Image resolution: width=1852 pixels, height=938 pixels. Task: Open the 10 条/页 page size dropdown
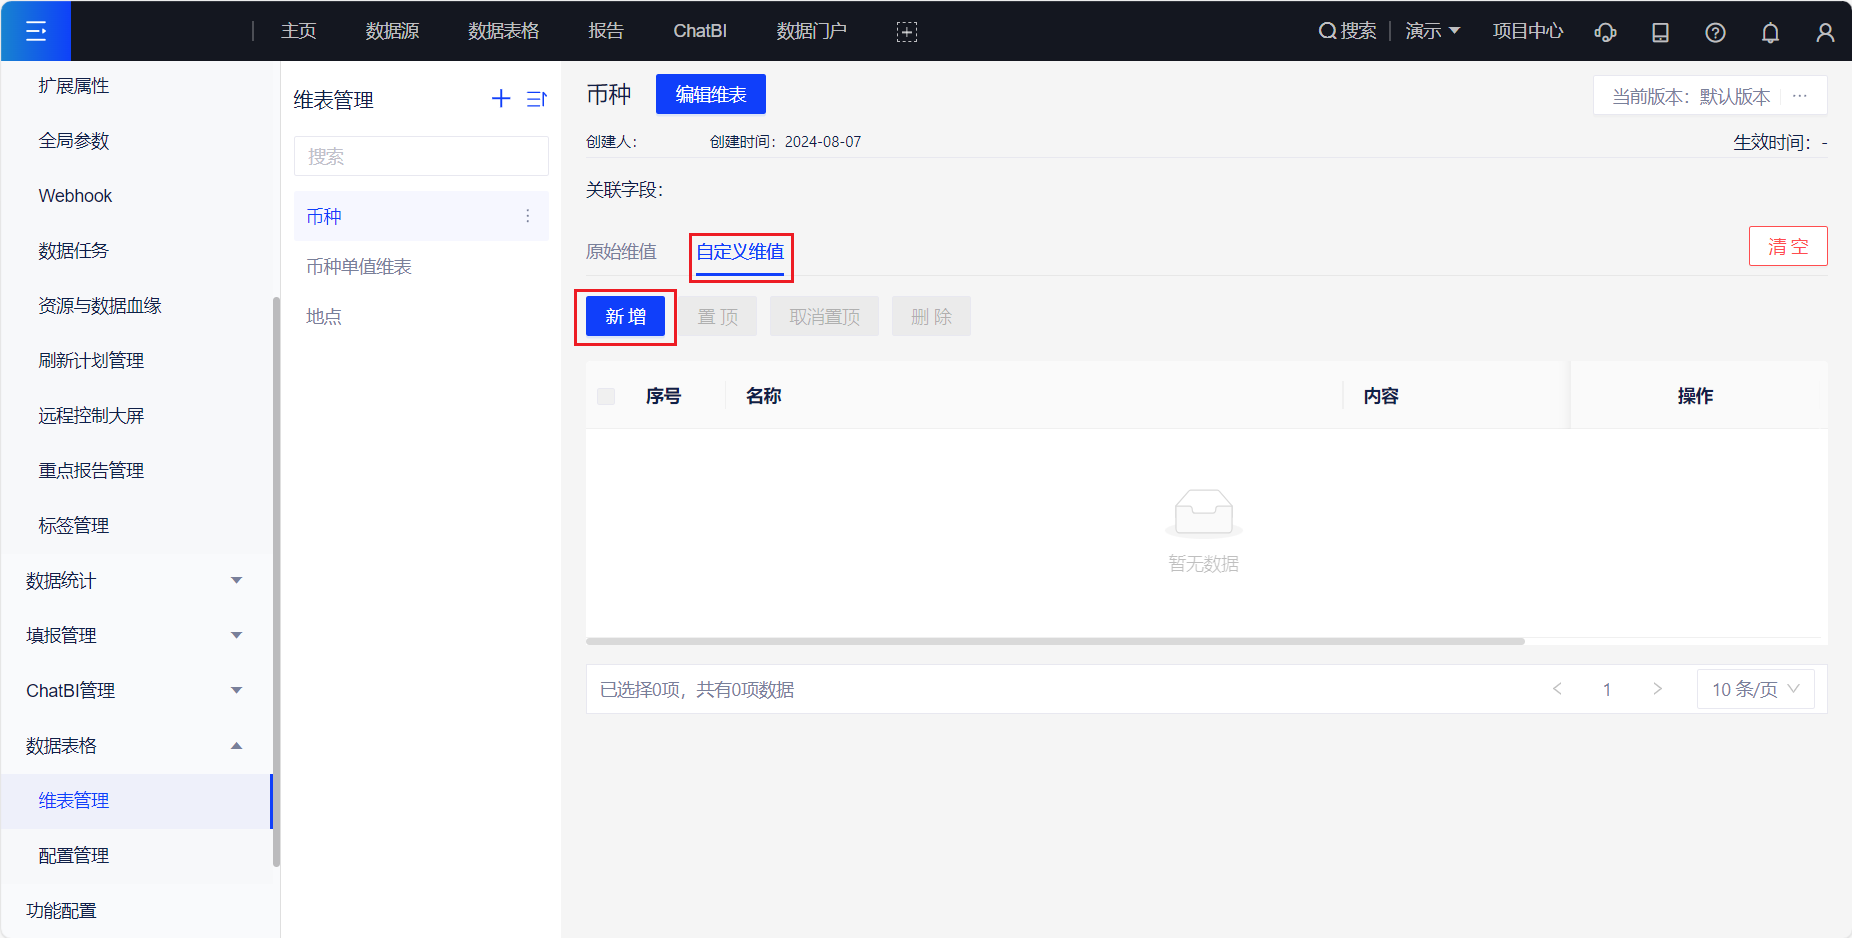click(x=1755, y=689)
